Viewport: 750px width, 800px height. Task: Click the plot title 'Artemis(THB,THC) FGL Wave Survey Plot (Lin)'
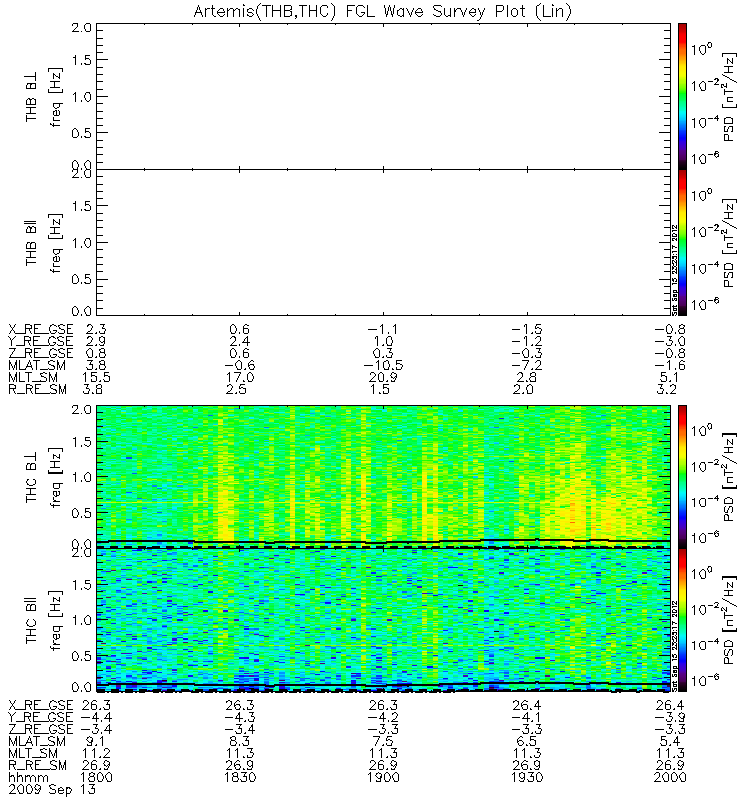[x=383, y=11]
